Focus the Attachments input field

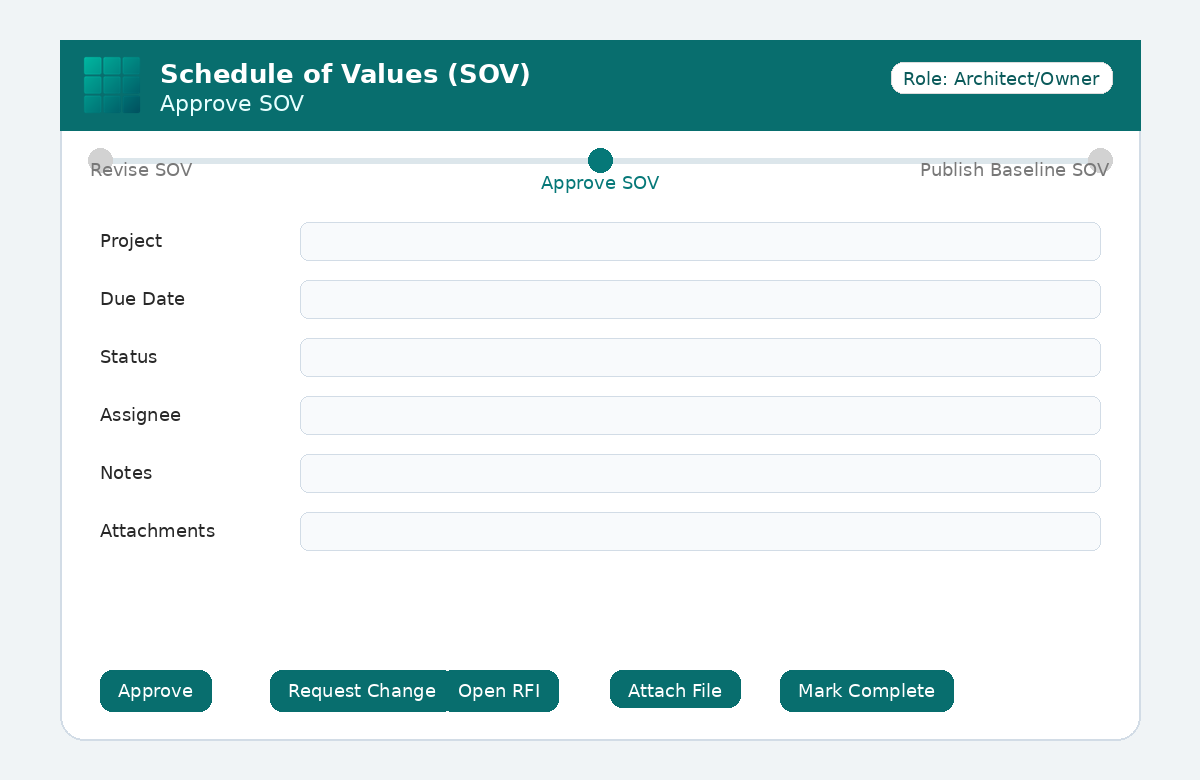[x=700, y=531]
